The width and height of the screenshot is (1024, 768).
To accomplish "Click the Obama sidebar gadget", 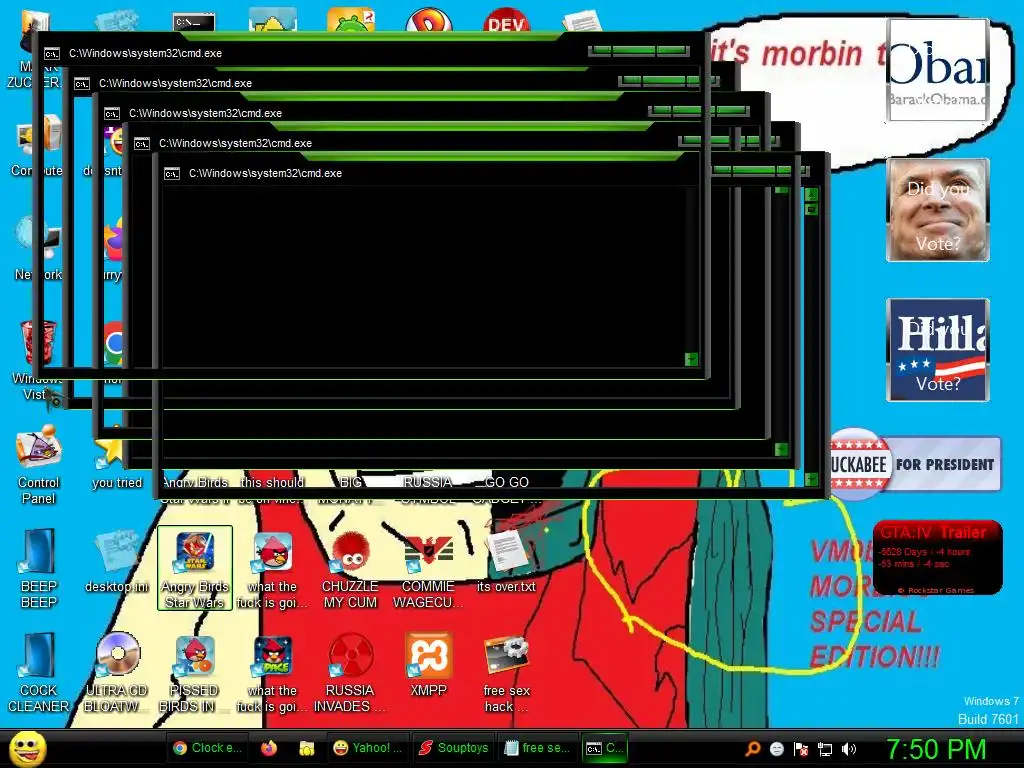I will point(937,69).
